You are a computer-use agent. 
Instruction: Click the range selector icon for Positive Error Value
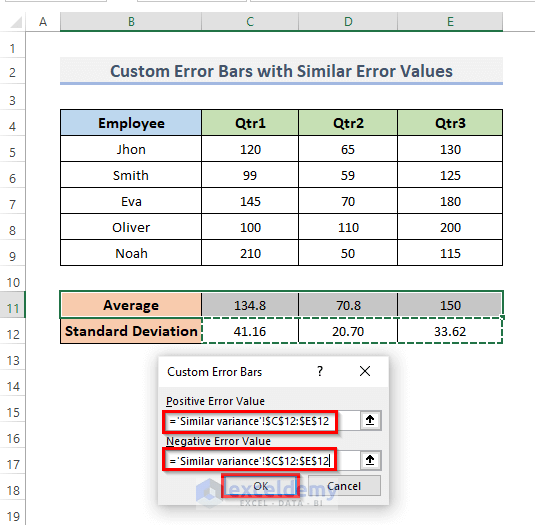370,421
